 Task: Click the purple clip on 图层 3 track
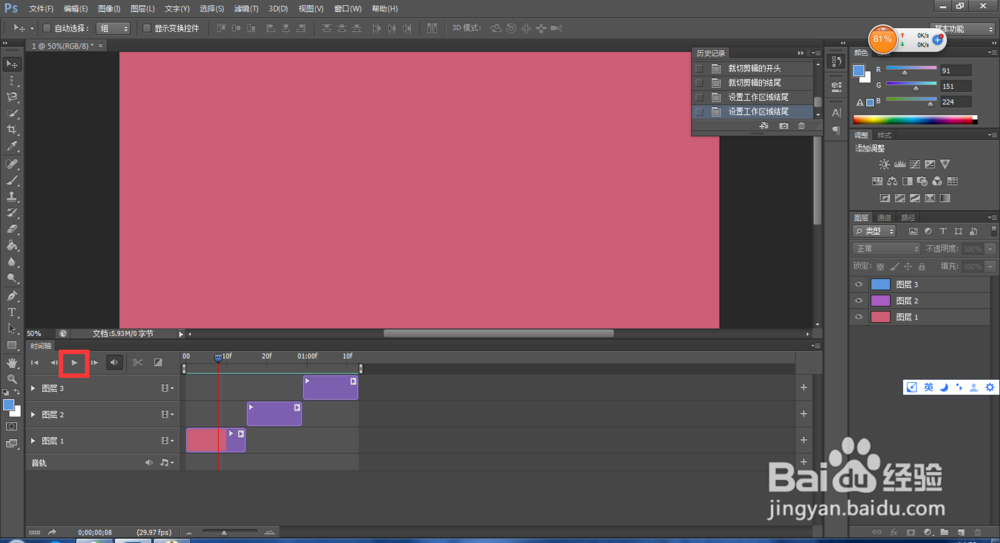330,388
